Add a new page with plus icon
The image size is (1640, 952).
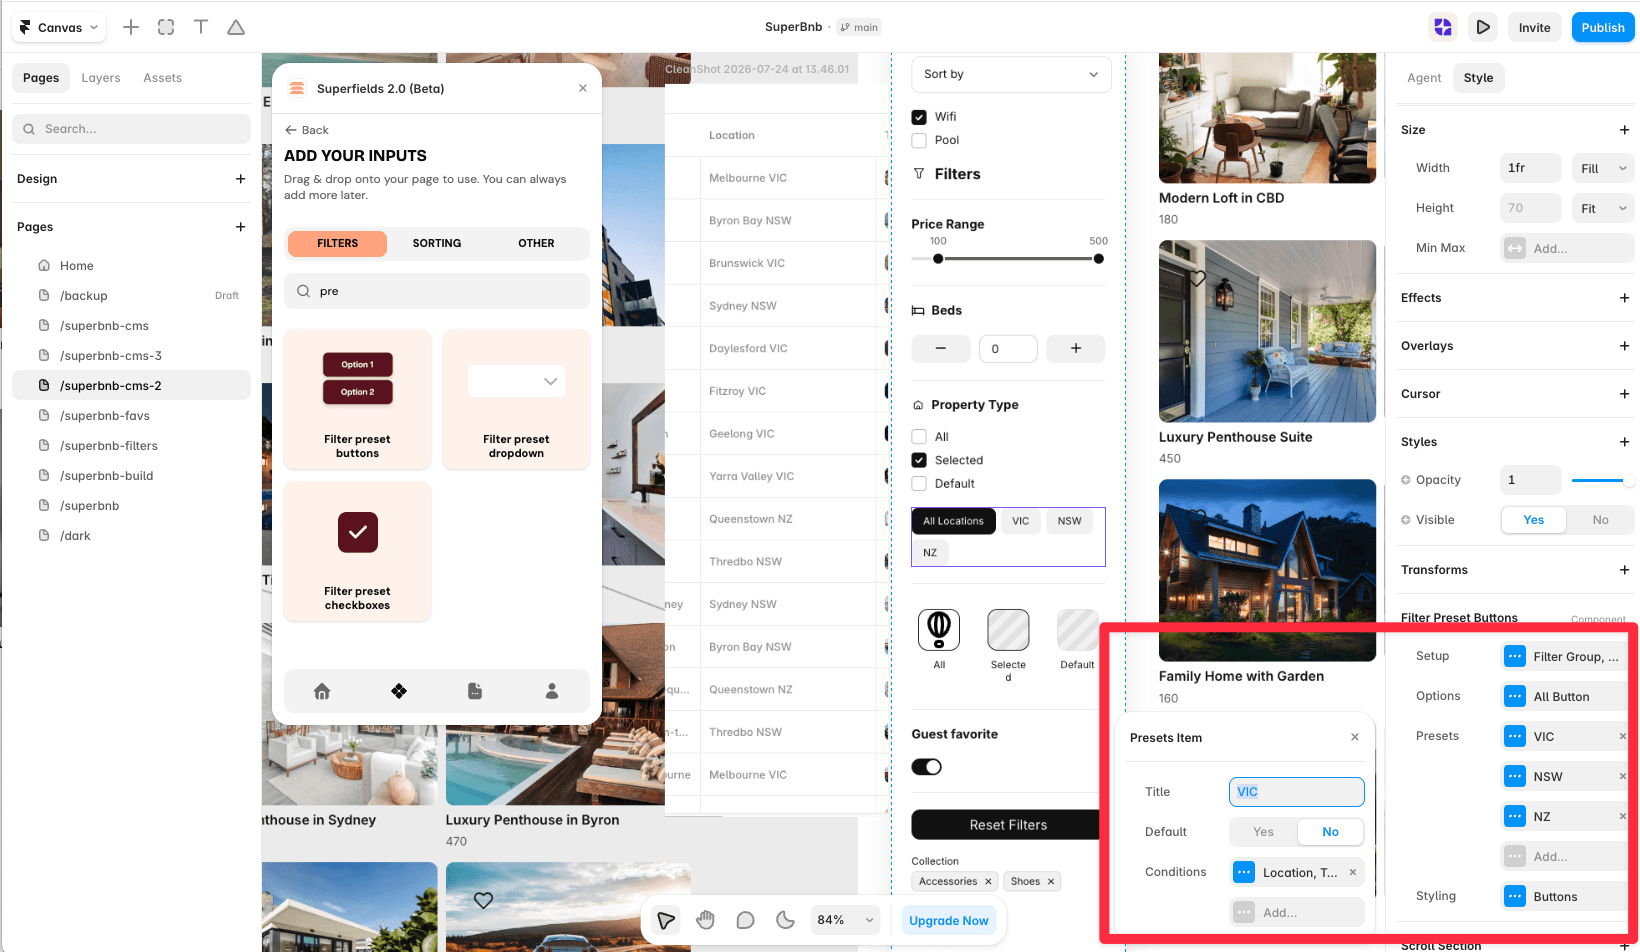click(240, 227)
